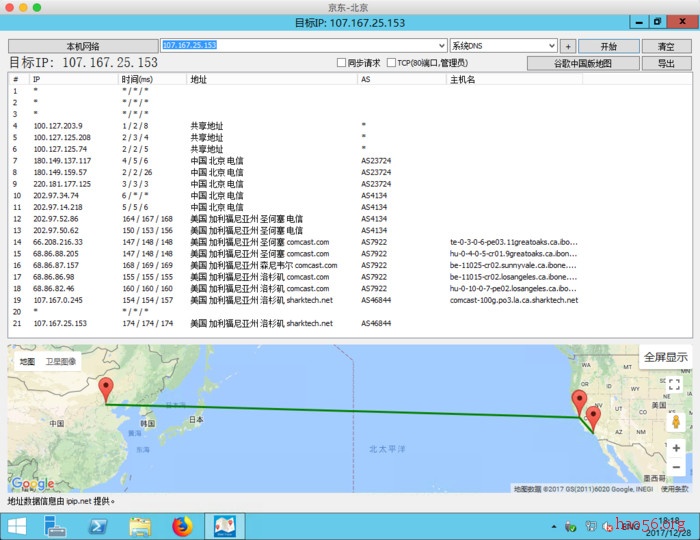Click hostname be-11025-cr02.sunnyvale.ca.ibone
This screenshot has height=540, width=700.
pyautogui.click(x=513, y=265)
